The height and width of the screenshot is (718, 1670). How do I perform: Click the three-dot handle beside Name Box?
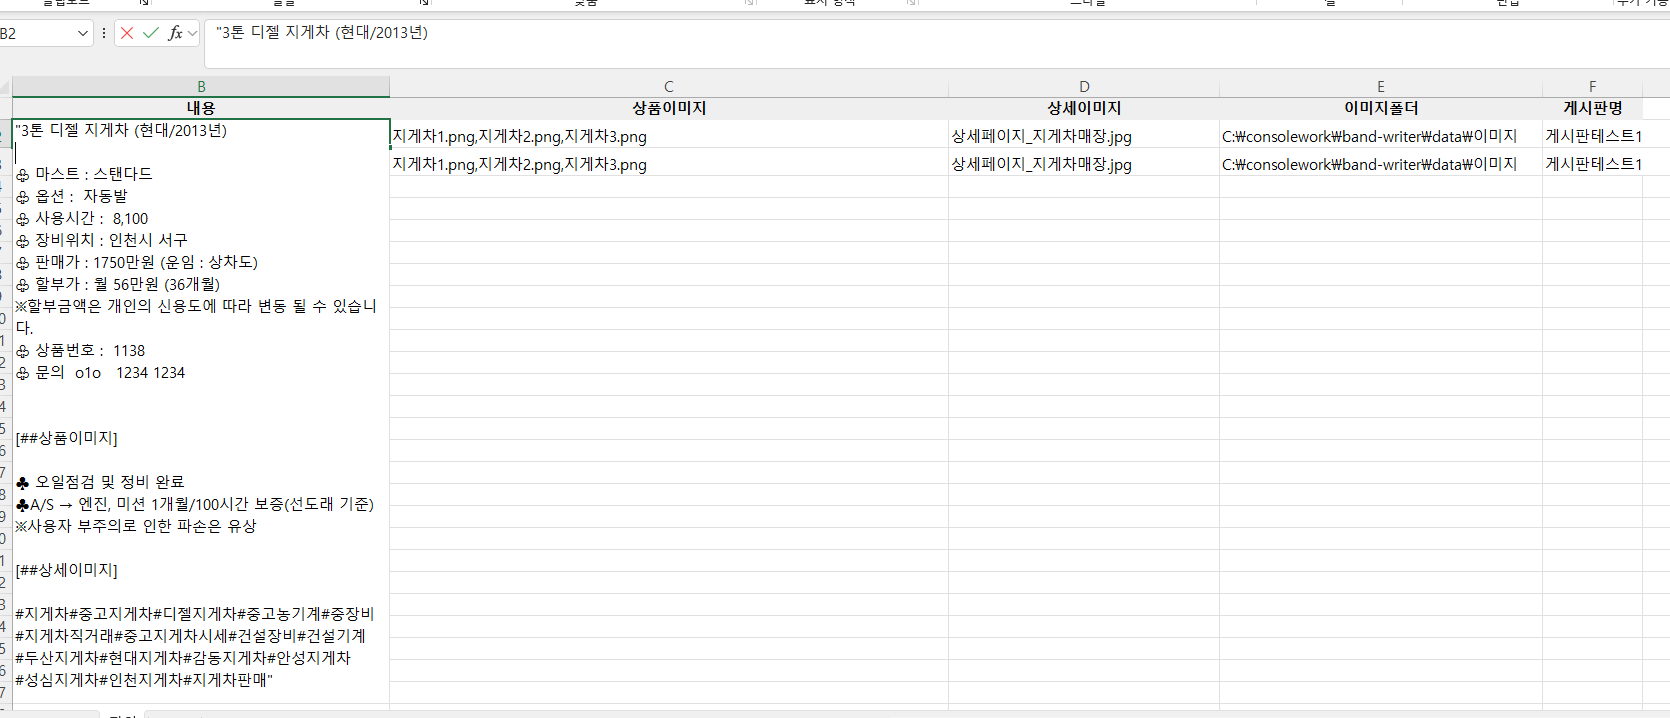[104, 33]
